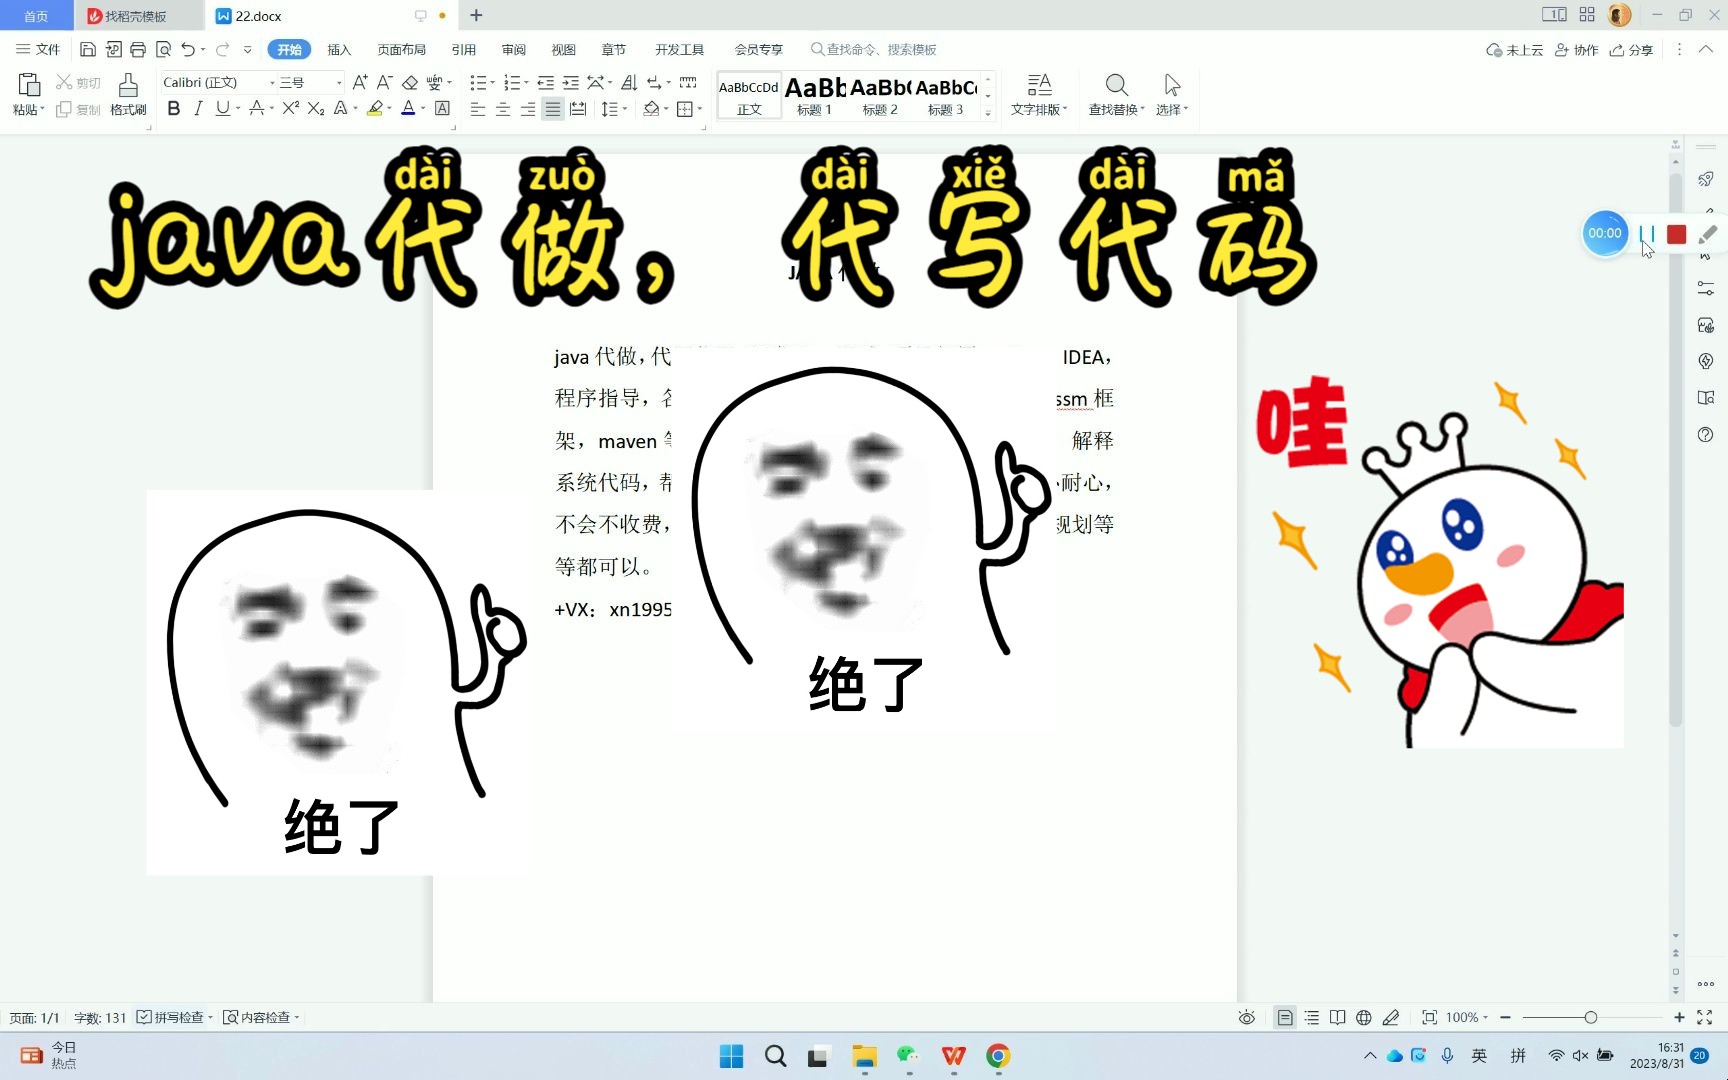Viewport: 1728px width, 1080px height.
Task: Switch to eye protection reading mode
Action: 1246,1017
